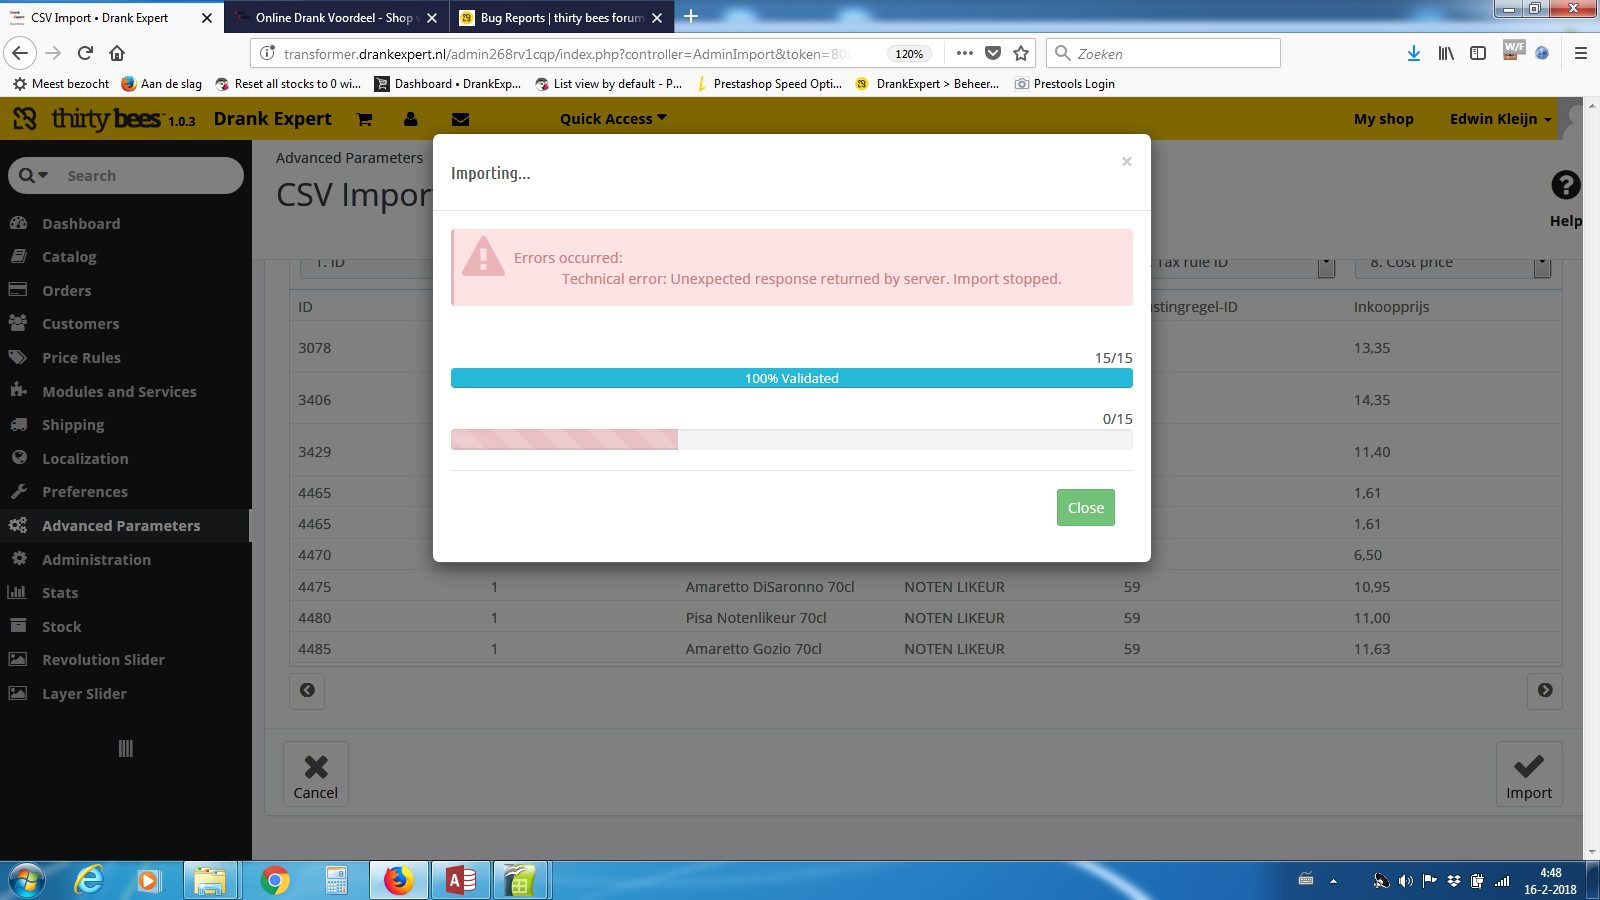Open the Cost price column dropdown

(1542, 264)
